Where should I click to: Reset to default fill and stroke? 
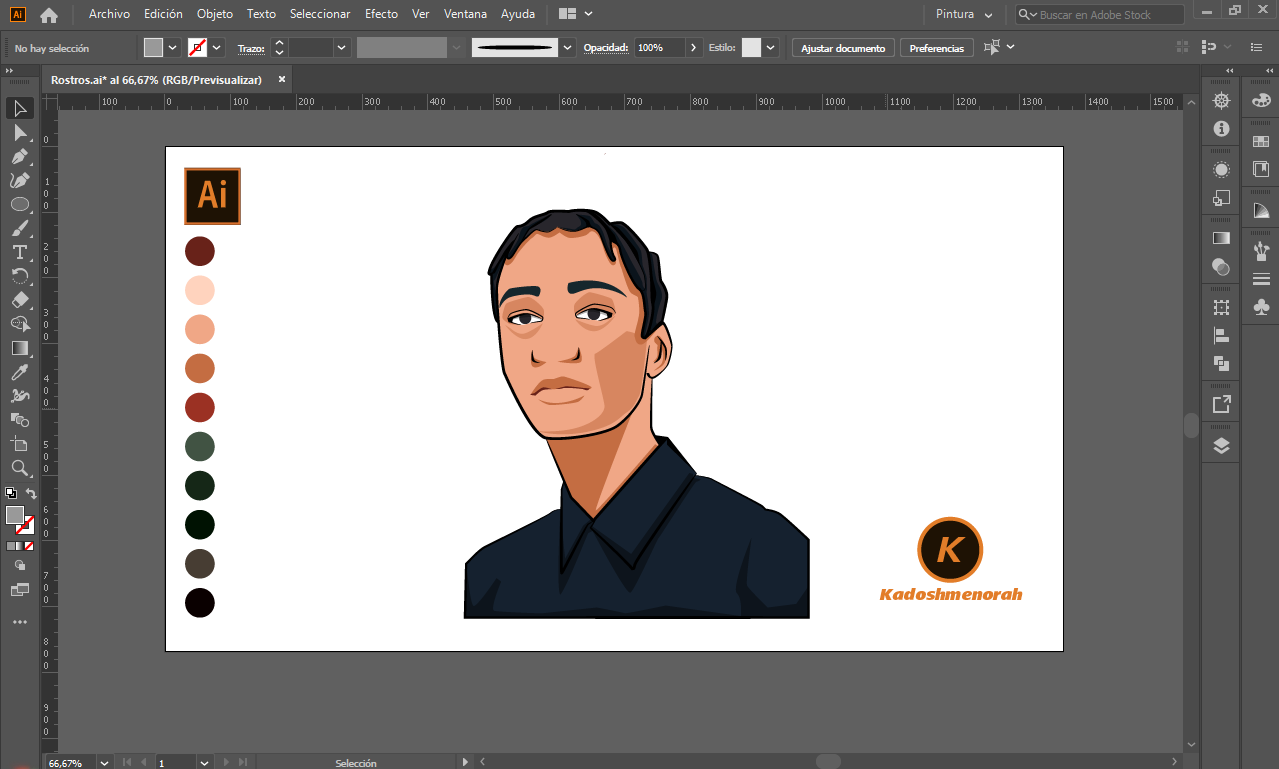point(10,493)
